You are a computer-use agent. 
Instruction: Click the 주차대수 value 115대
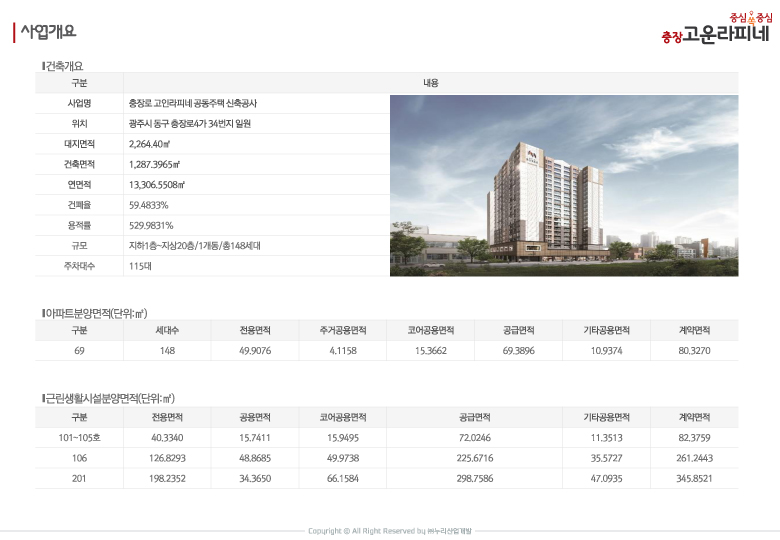(x=140, y=266)
